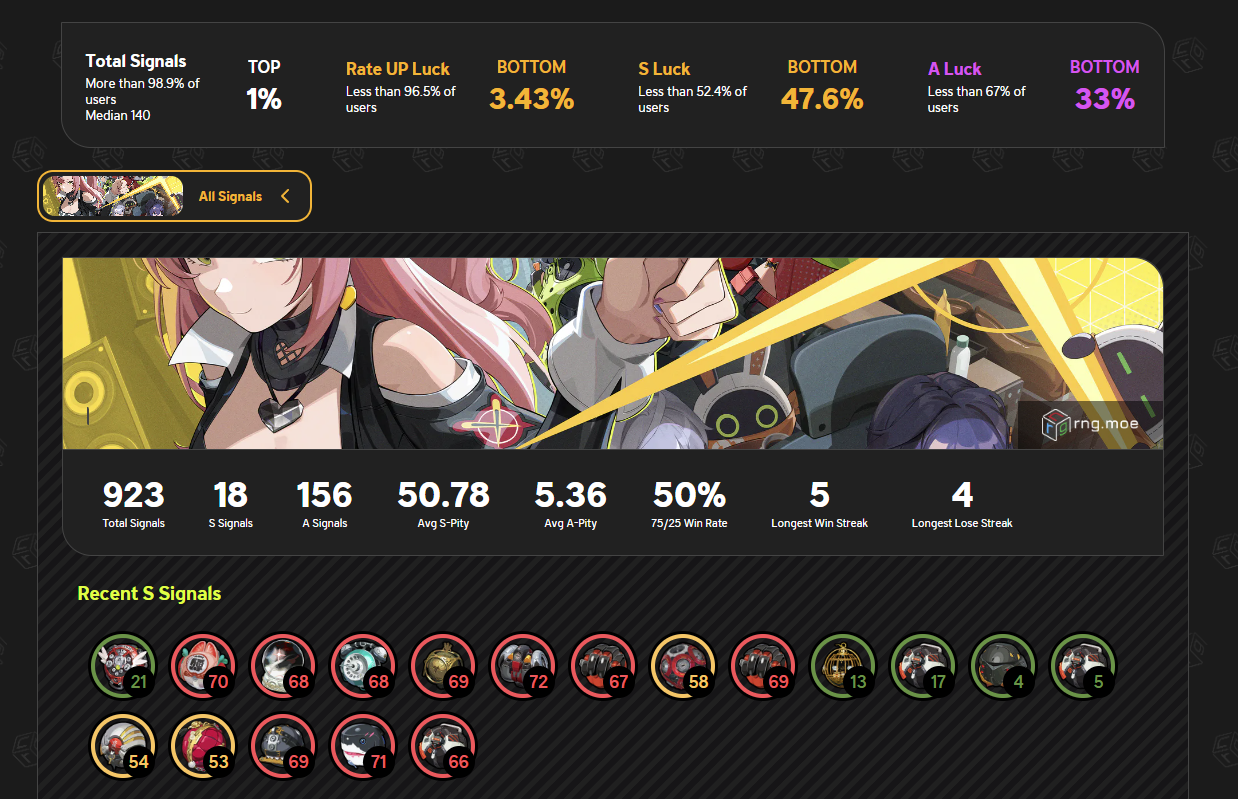Click the rng.moe logo on banner
Screen dimensions: 1238x799
coord(1091,424)
